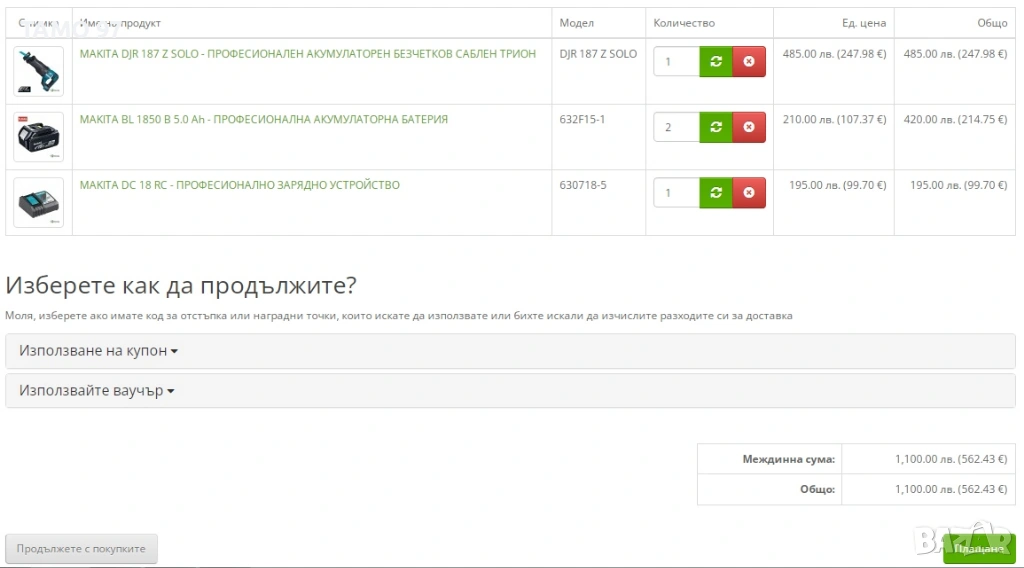Click the caret arrow next to Използване на купон

(x=174, y=352)
